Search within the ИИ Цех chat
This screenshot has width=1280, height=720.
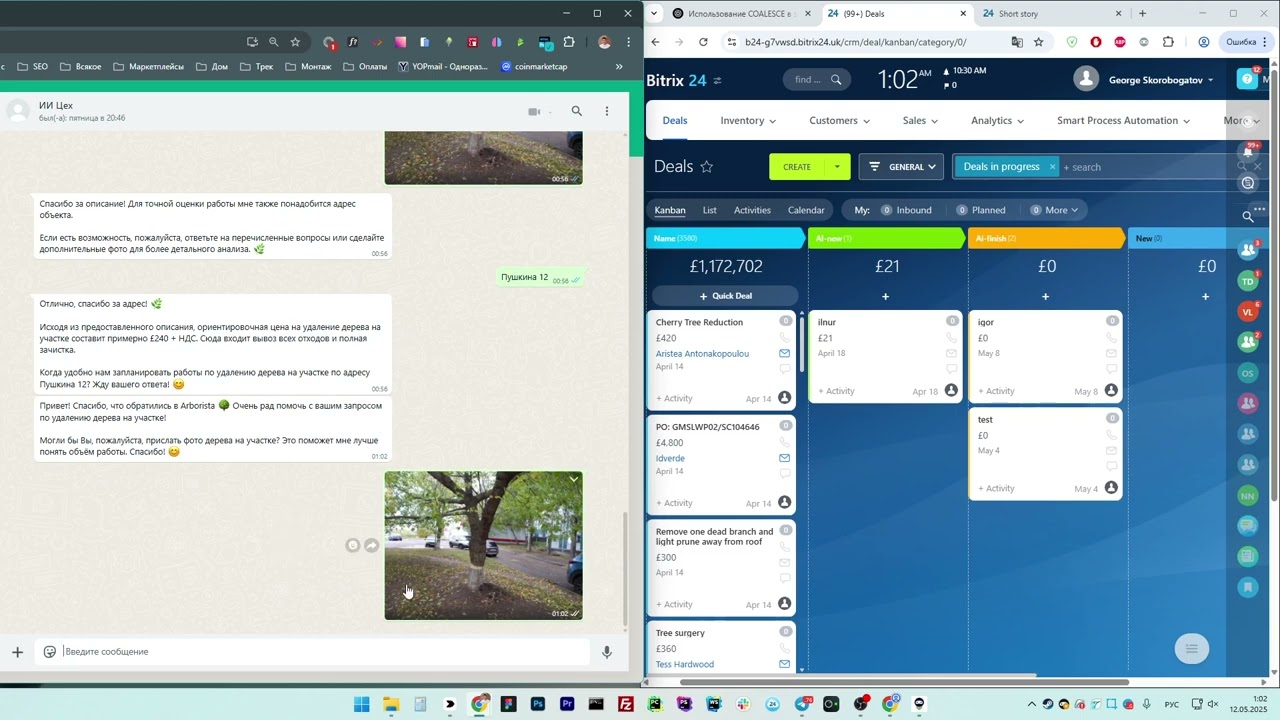pos(576,111)
